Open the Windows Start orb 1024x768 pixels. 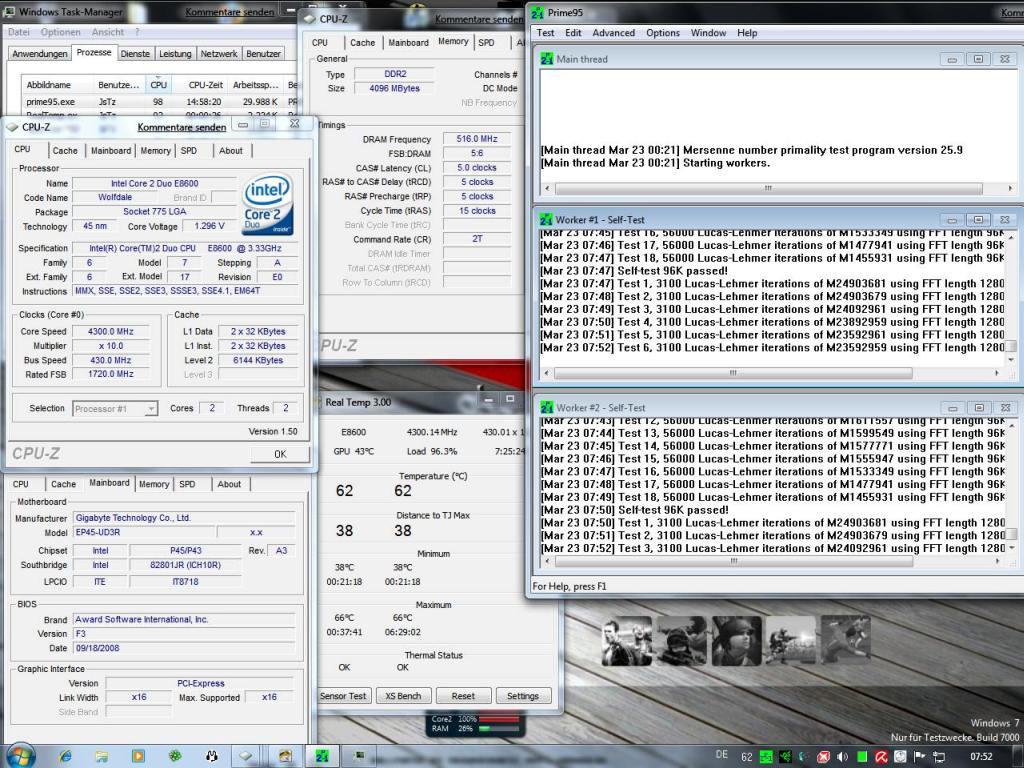pos(20,756)
